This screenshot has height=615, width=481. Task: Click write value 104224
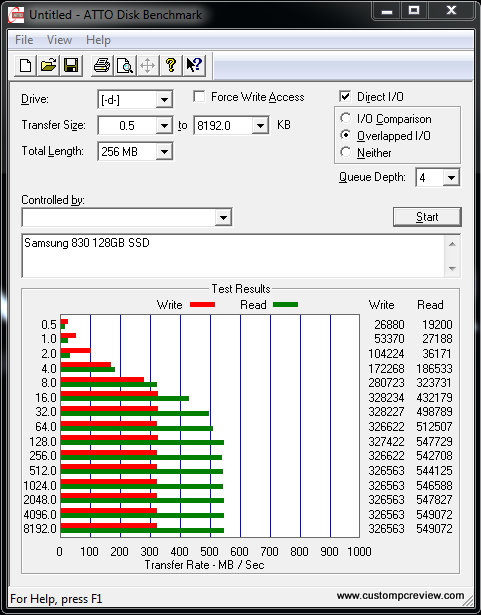click(386, 354)
